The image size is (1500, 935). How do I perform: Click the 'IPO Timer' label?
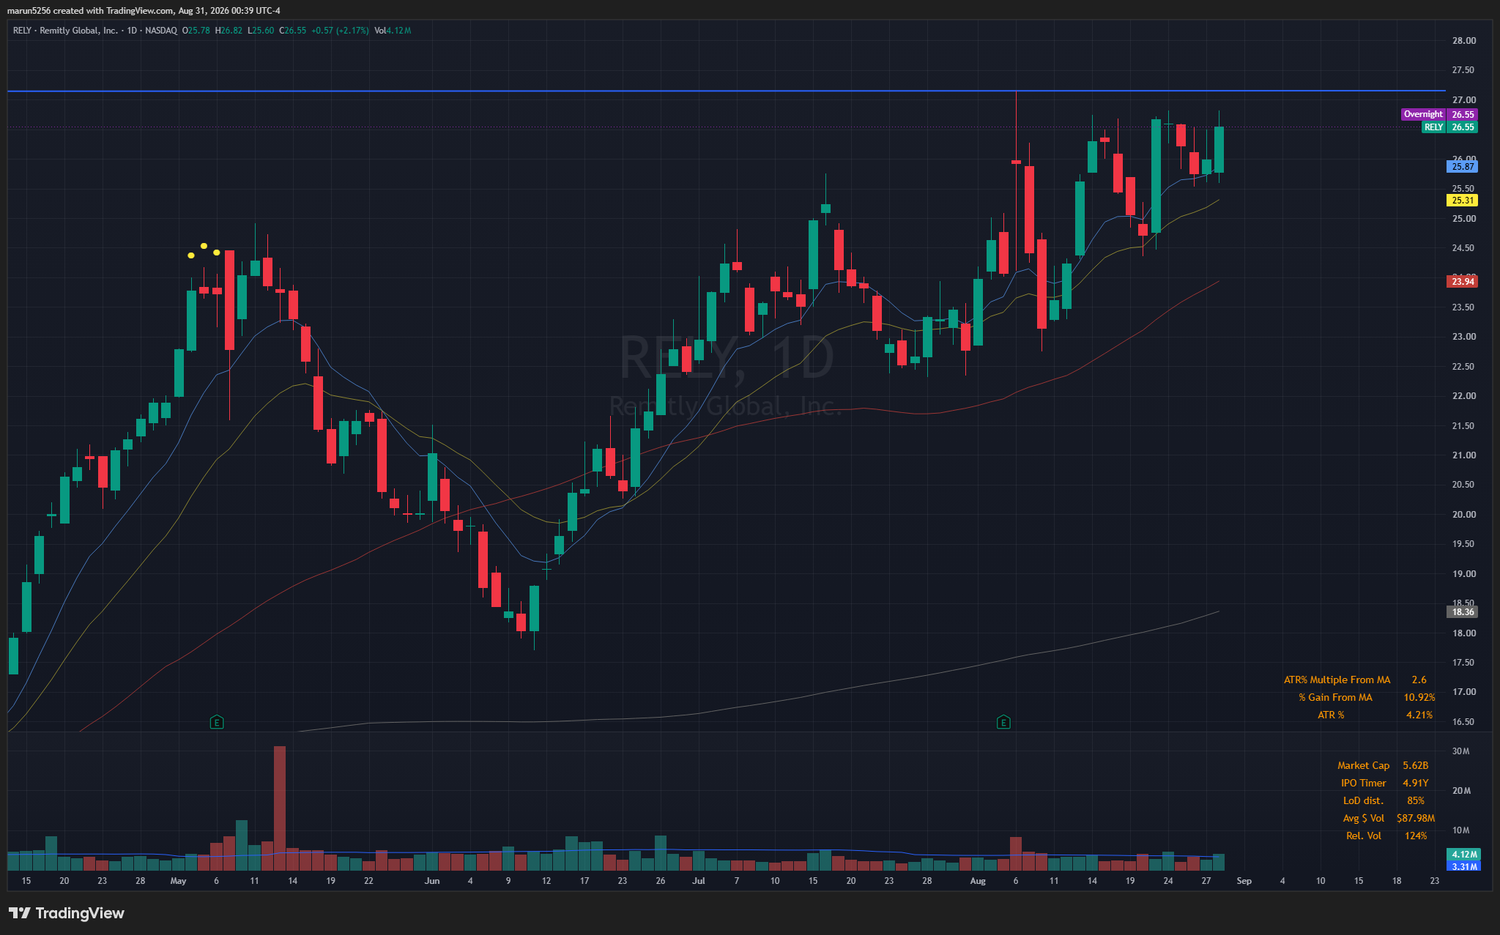pos(1364,783)
